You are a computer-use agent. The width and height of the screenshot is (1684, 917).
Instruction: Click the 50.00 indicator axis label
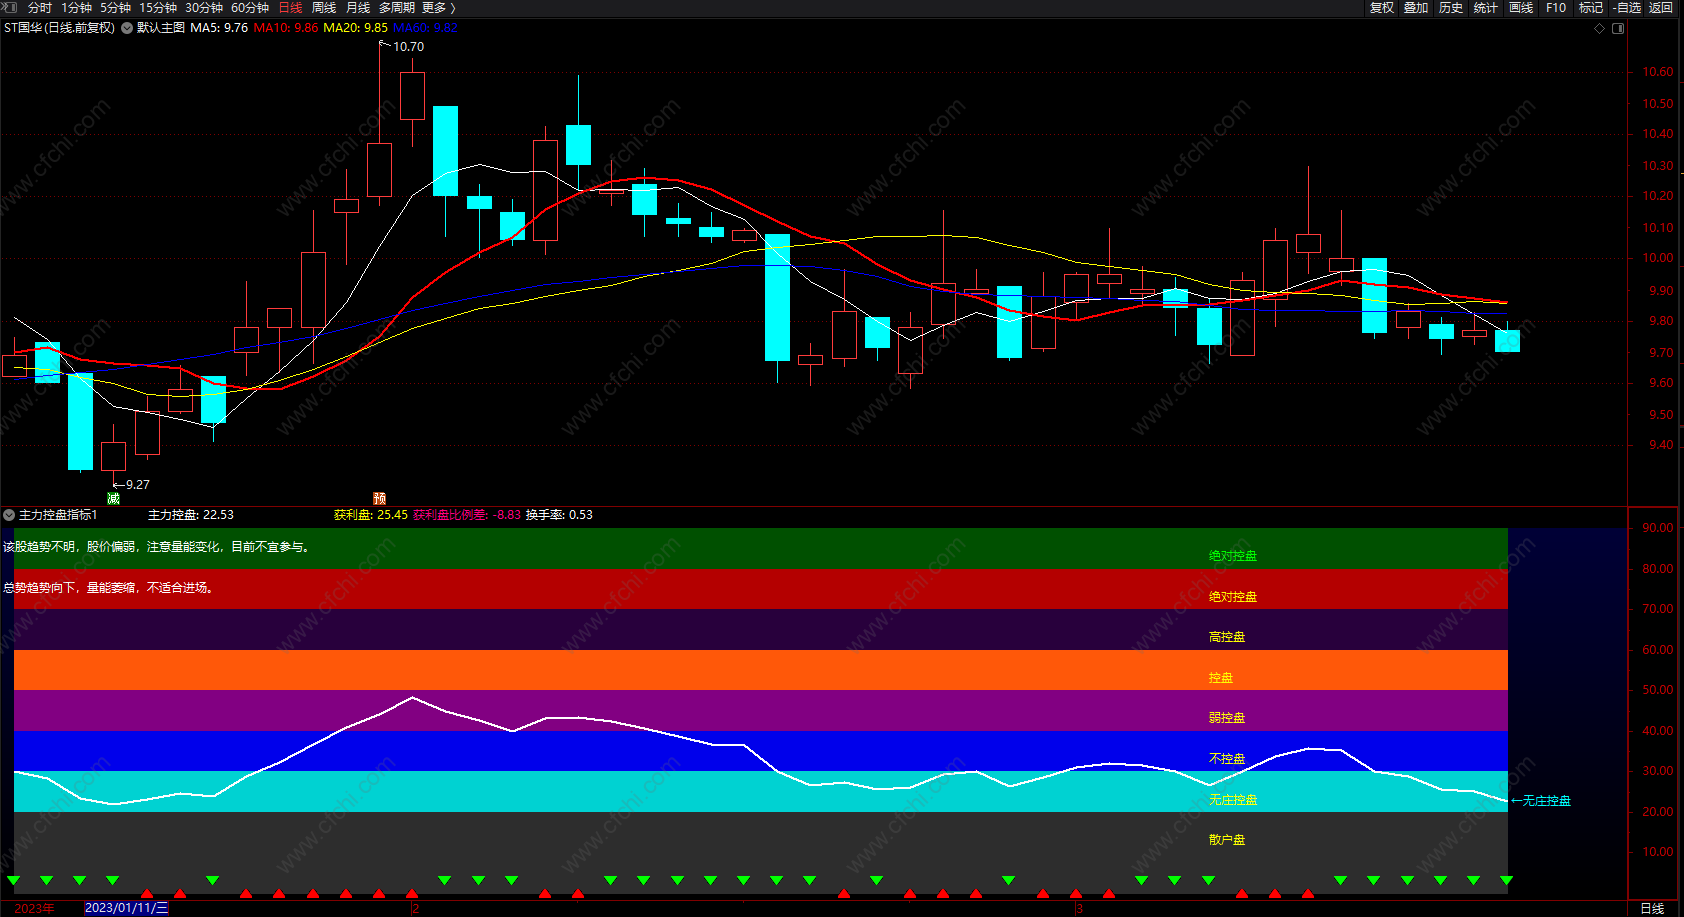(1658, 690)
